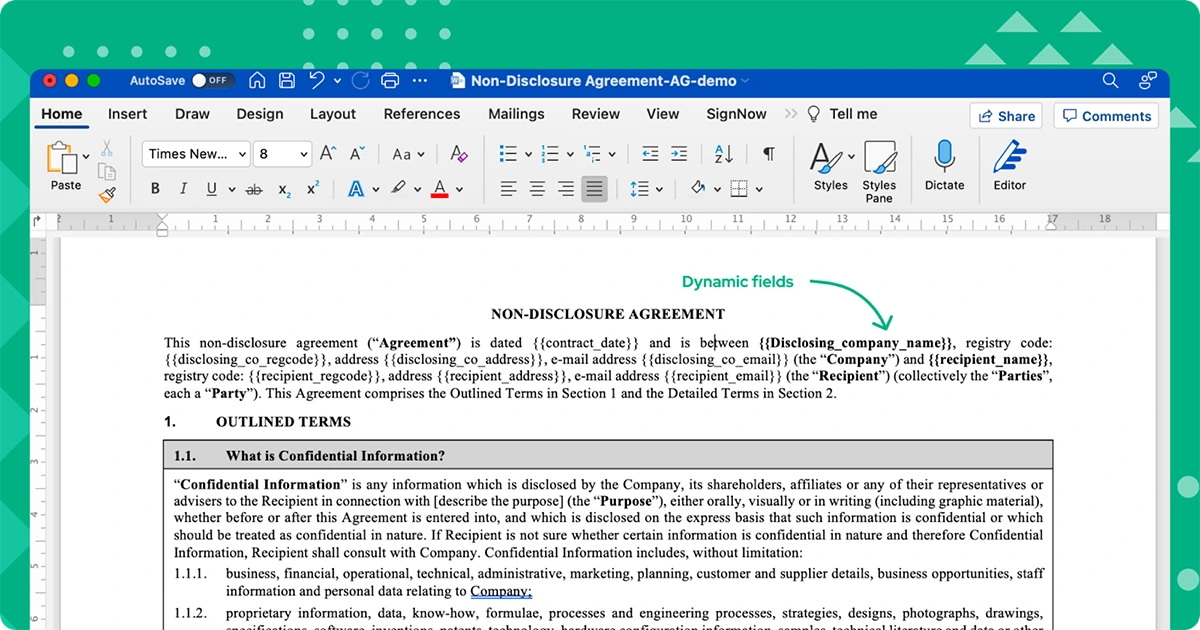Open the Format Painter tool

click(x=108, y=195)
